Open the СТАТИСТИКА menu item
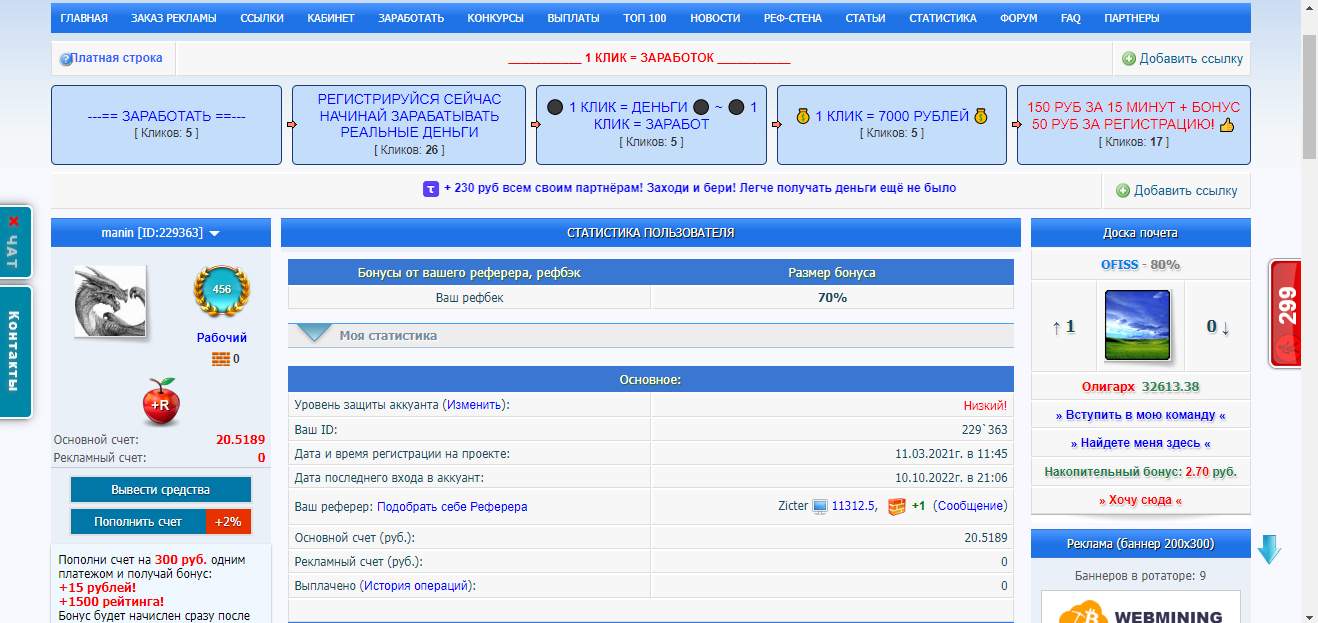1318x623 pixels. [x=943, y=18]
